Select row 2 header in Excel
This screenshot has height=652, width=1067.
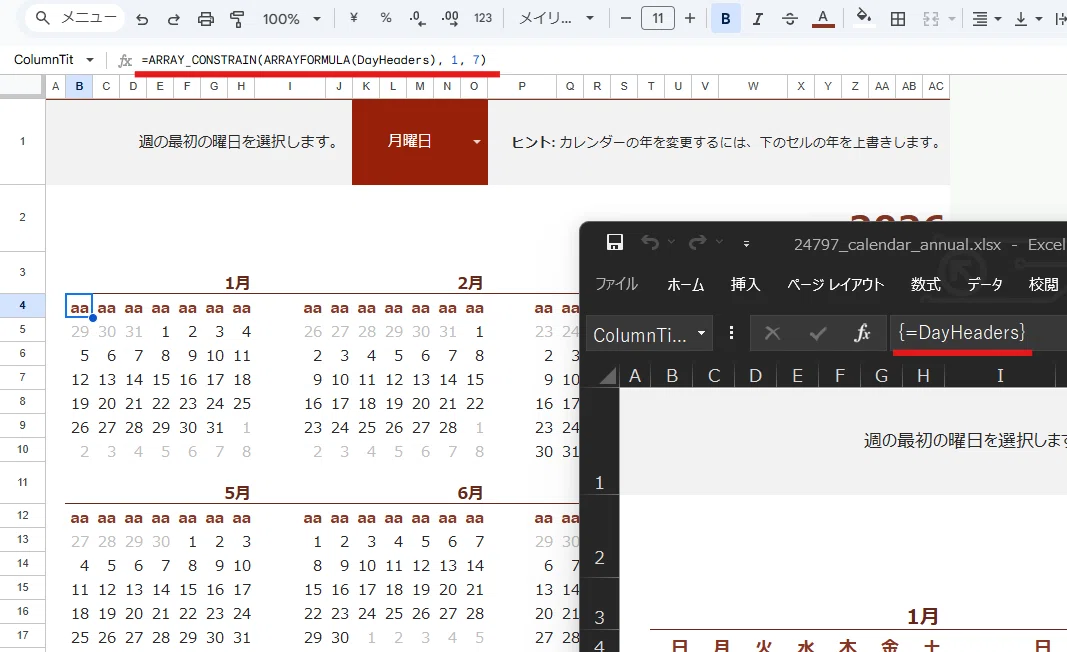600,537
